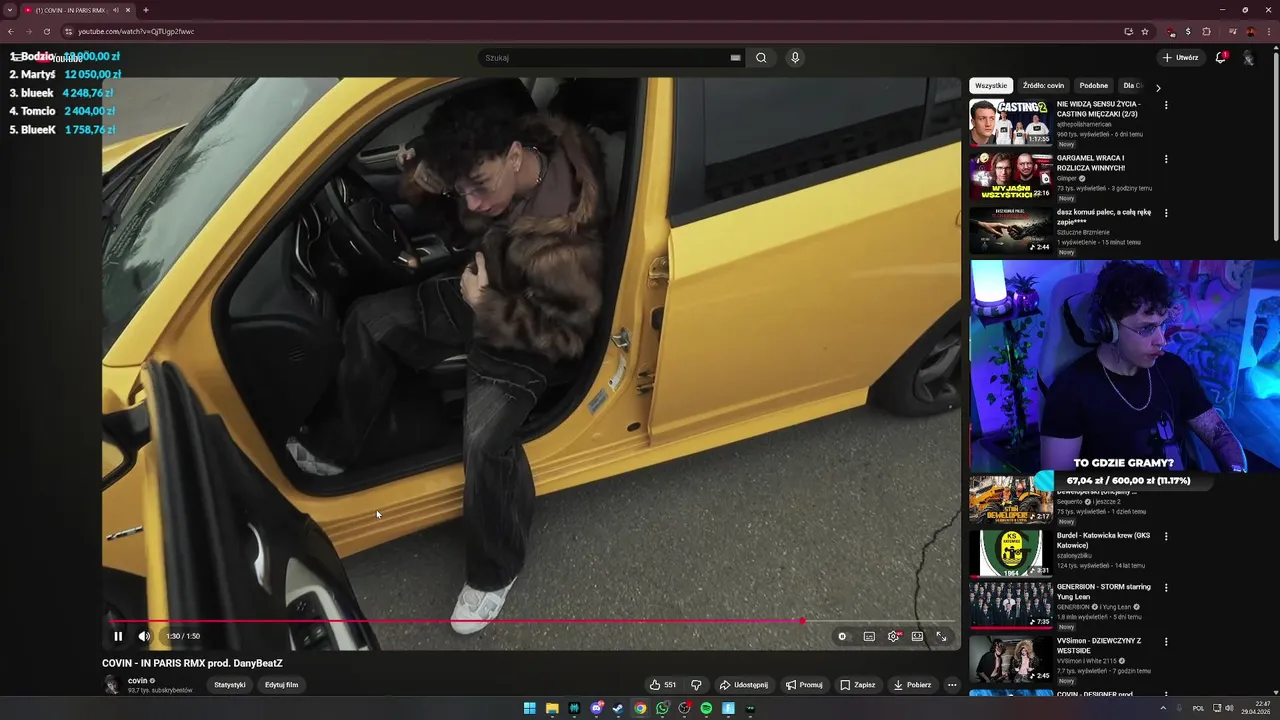Viewport: 1280px width, 720px height.
Task: Pause the video with the pause button
Action: [118, 636]
